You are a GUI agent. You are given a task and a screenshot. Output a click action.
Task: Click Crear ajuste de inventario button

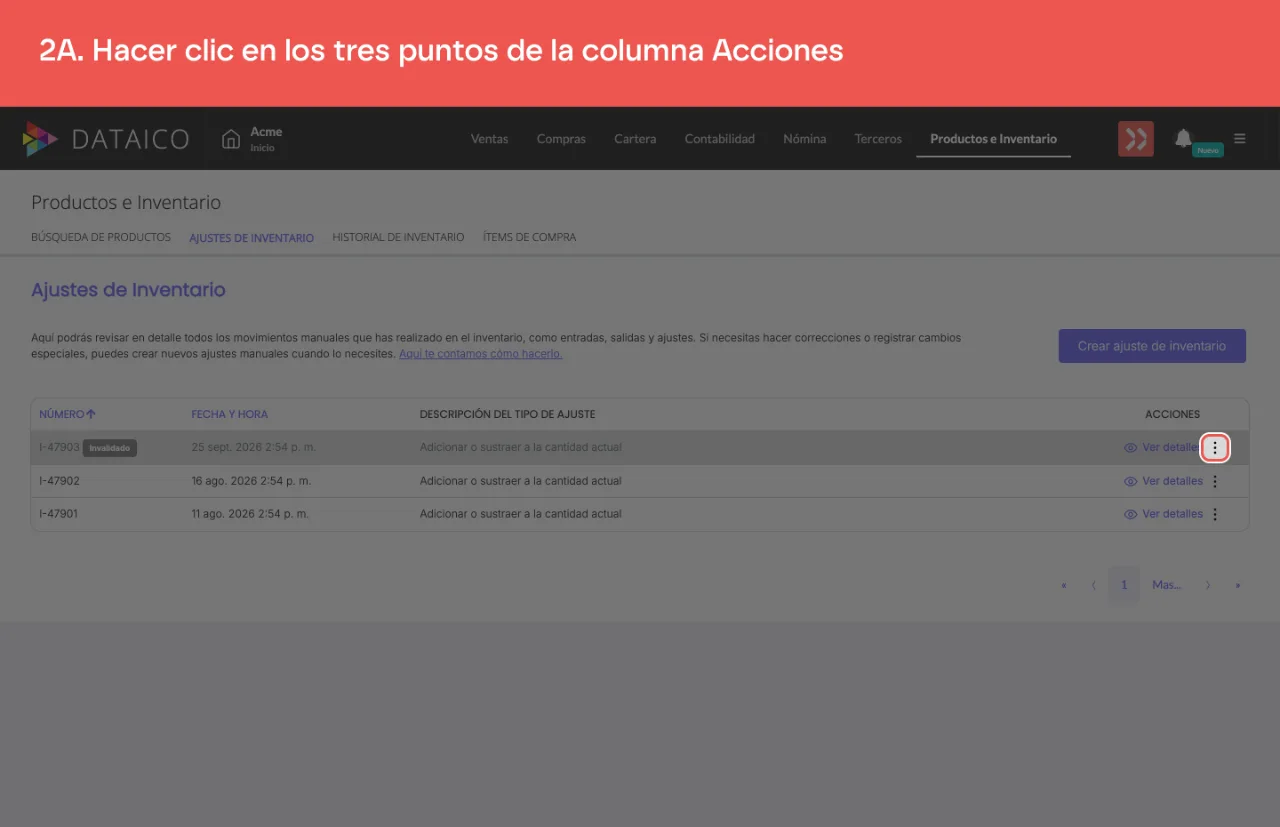pos(1152,346)
